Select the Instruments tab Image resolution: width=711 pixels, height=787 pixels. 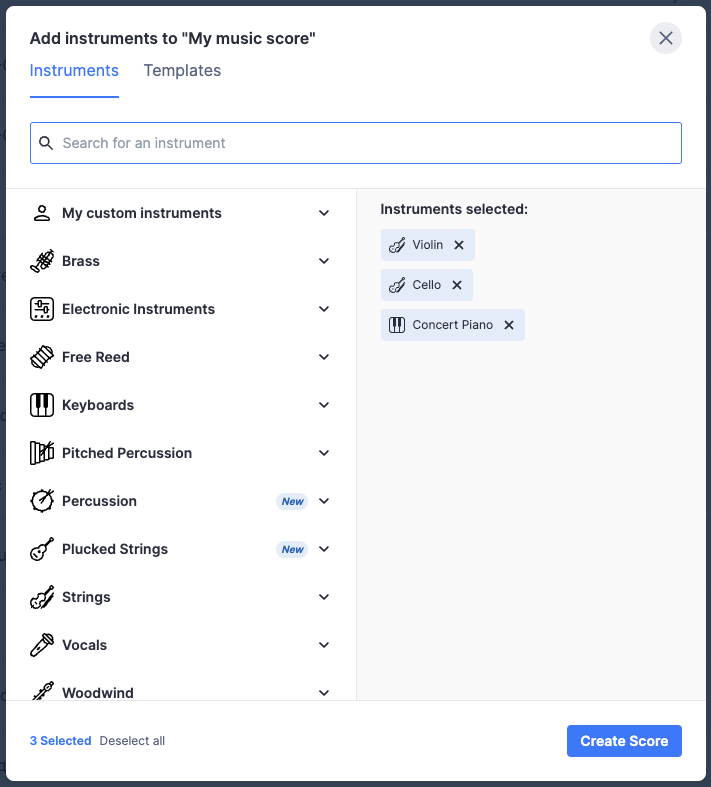point(74,71)
